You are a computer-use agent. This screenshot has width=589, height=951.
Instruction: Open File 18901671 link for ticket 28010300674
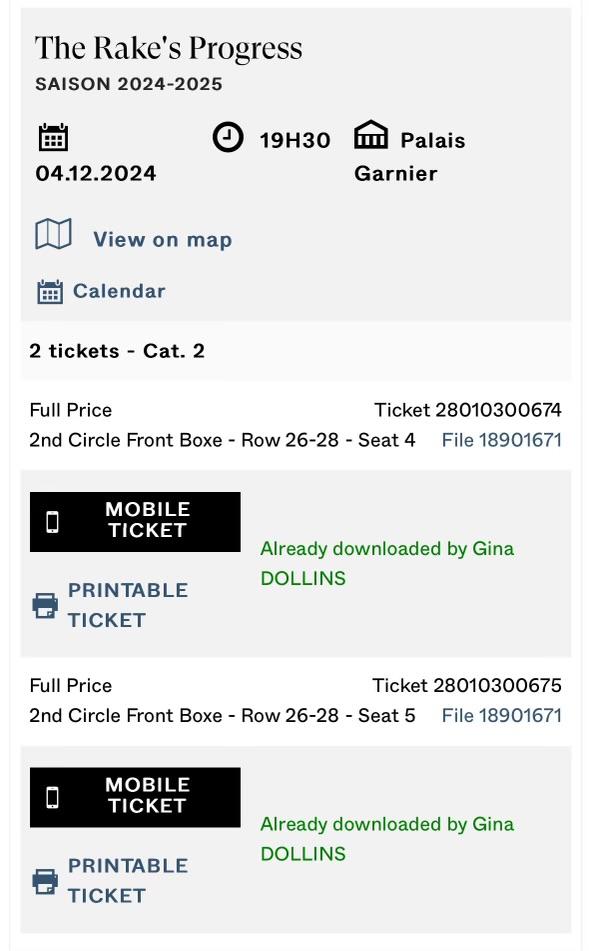(502, 440)
